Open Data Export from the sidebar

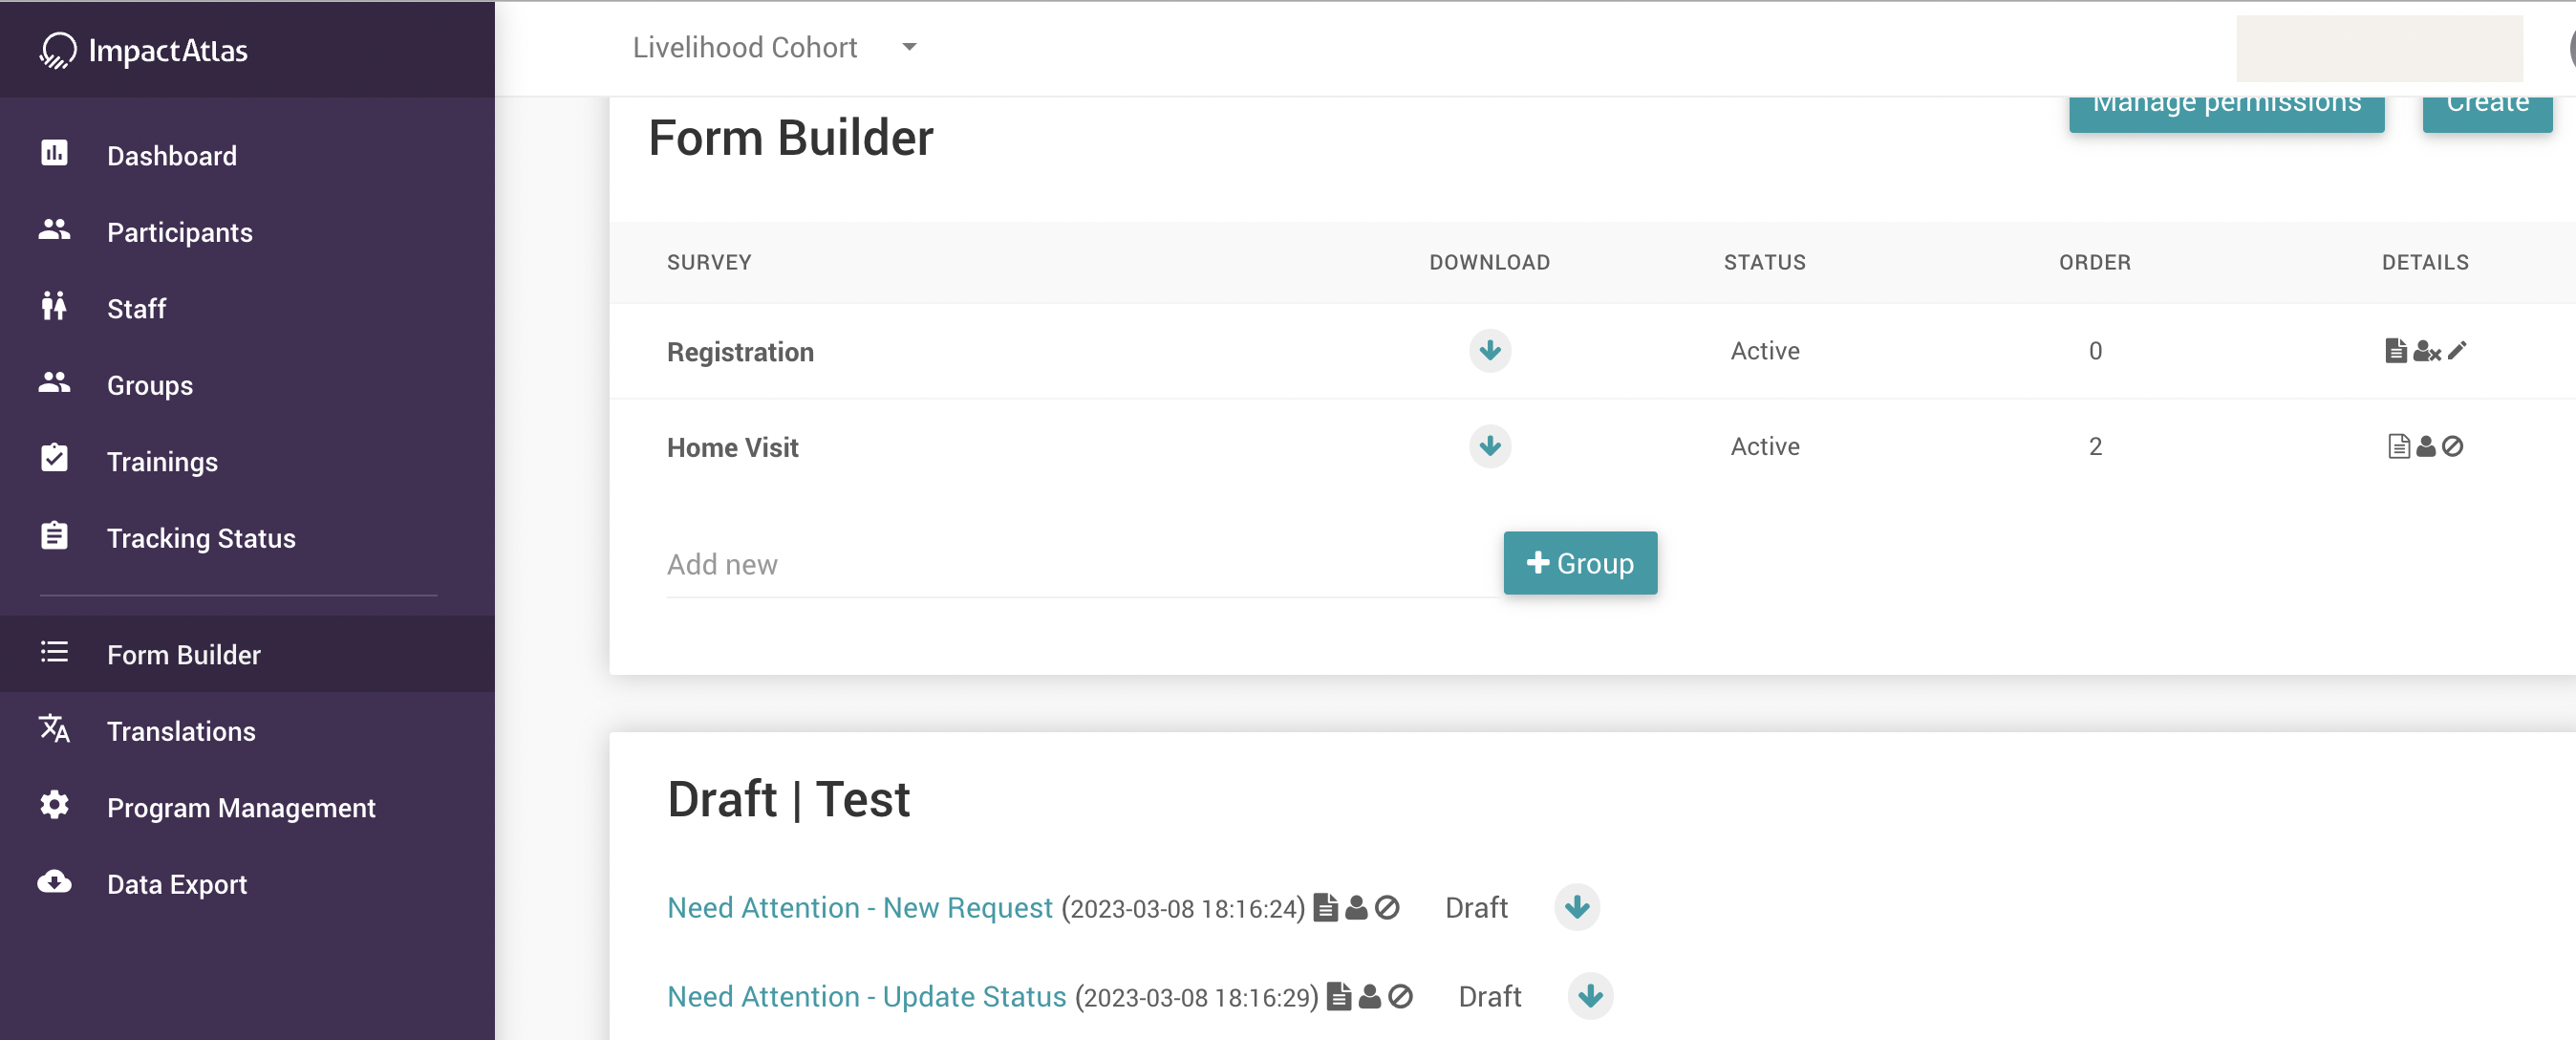[x=177, y=884]
